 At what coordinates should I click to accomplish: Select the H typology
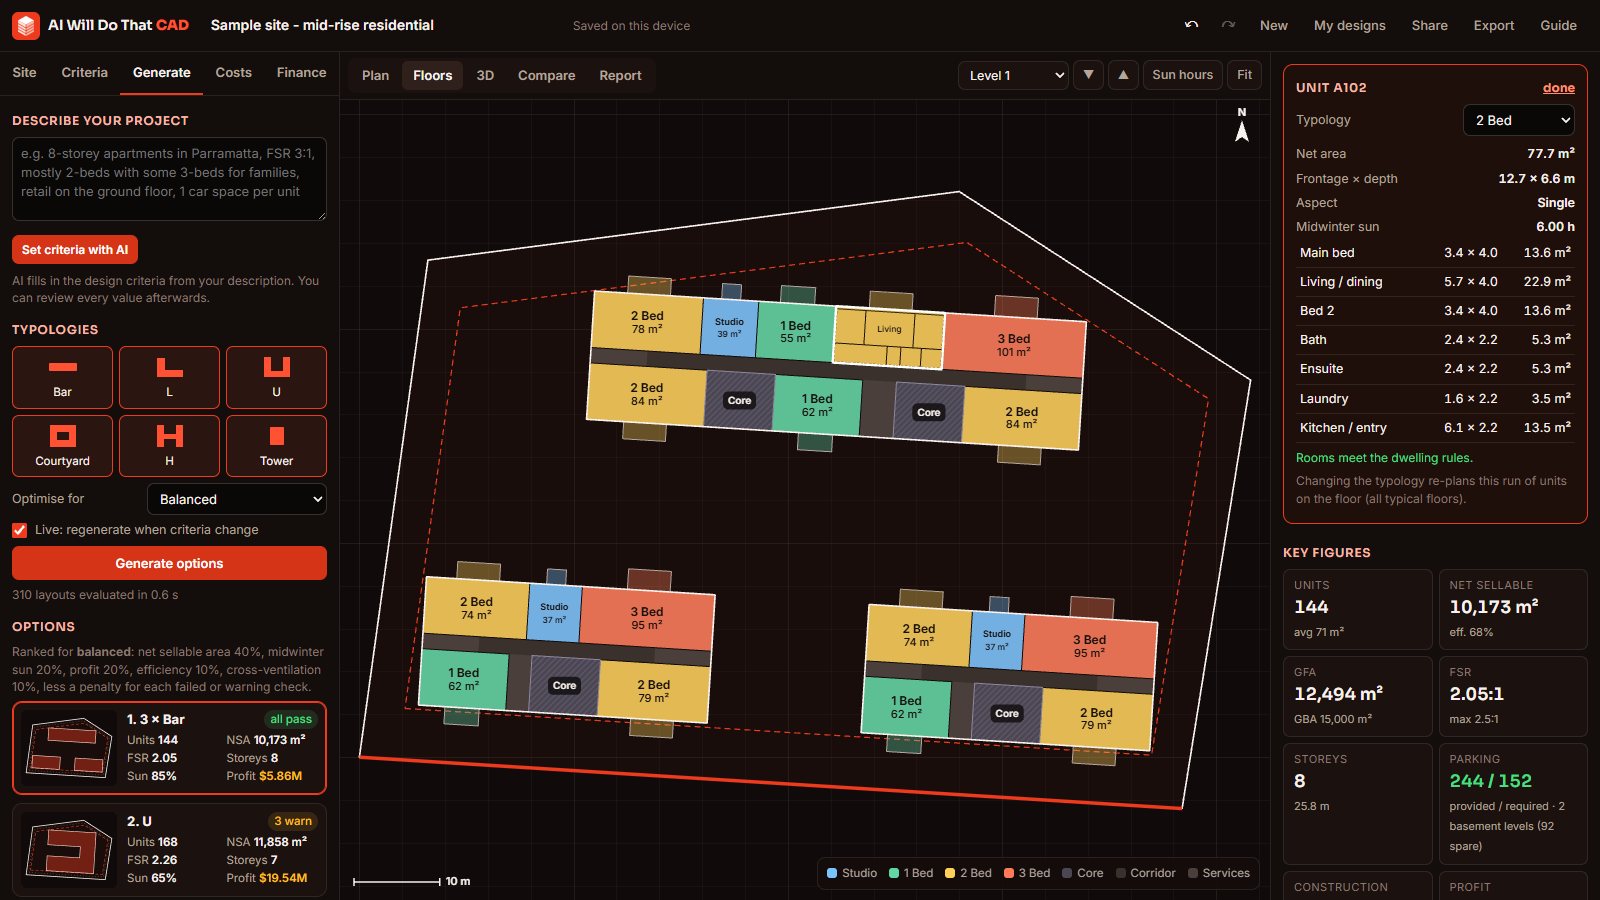pos(169,446)
